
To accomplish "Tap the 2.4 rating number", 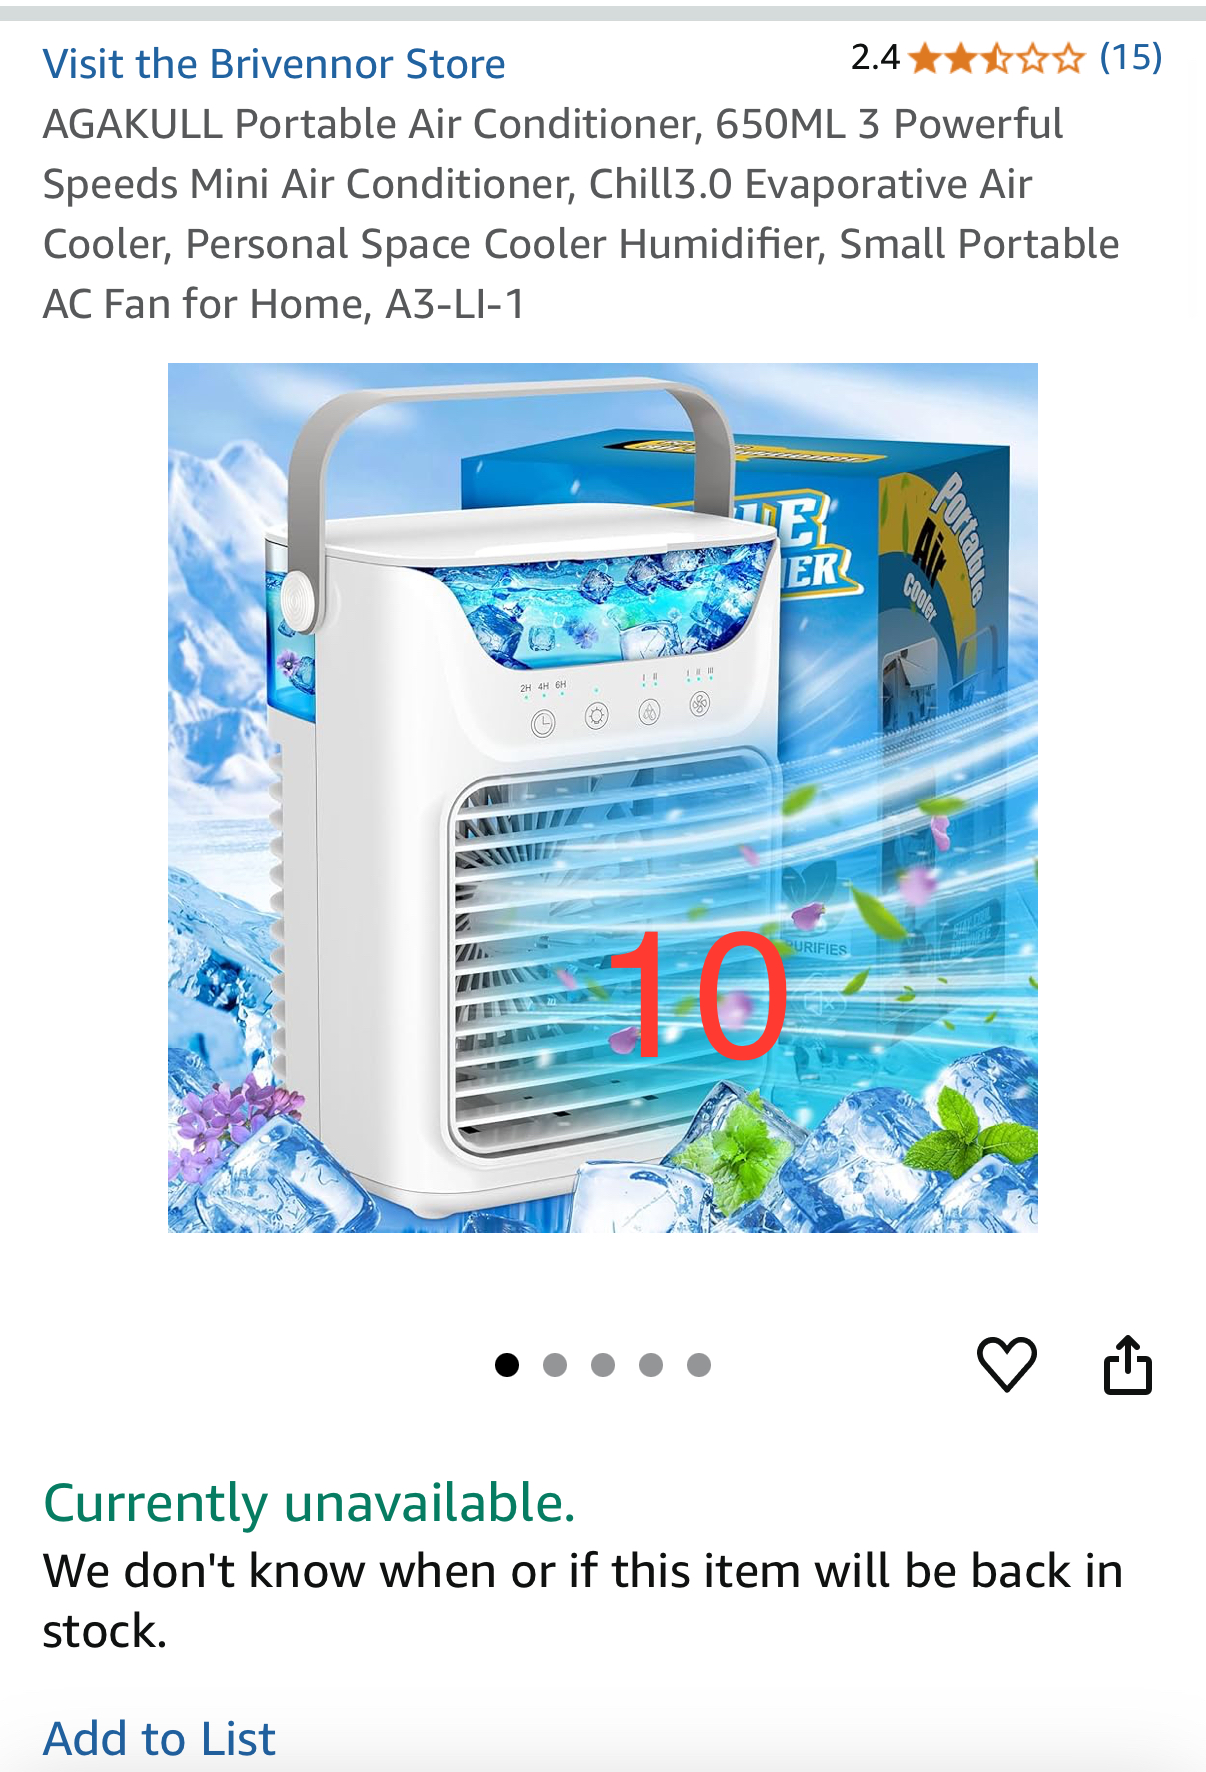I will [x=875, y=58].
